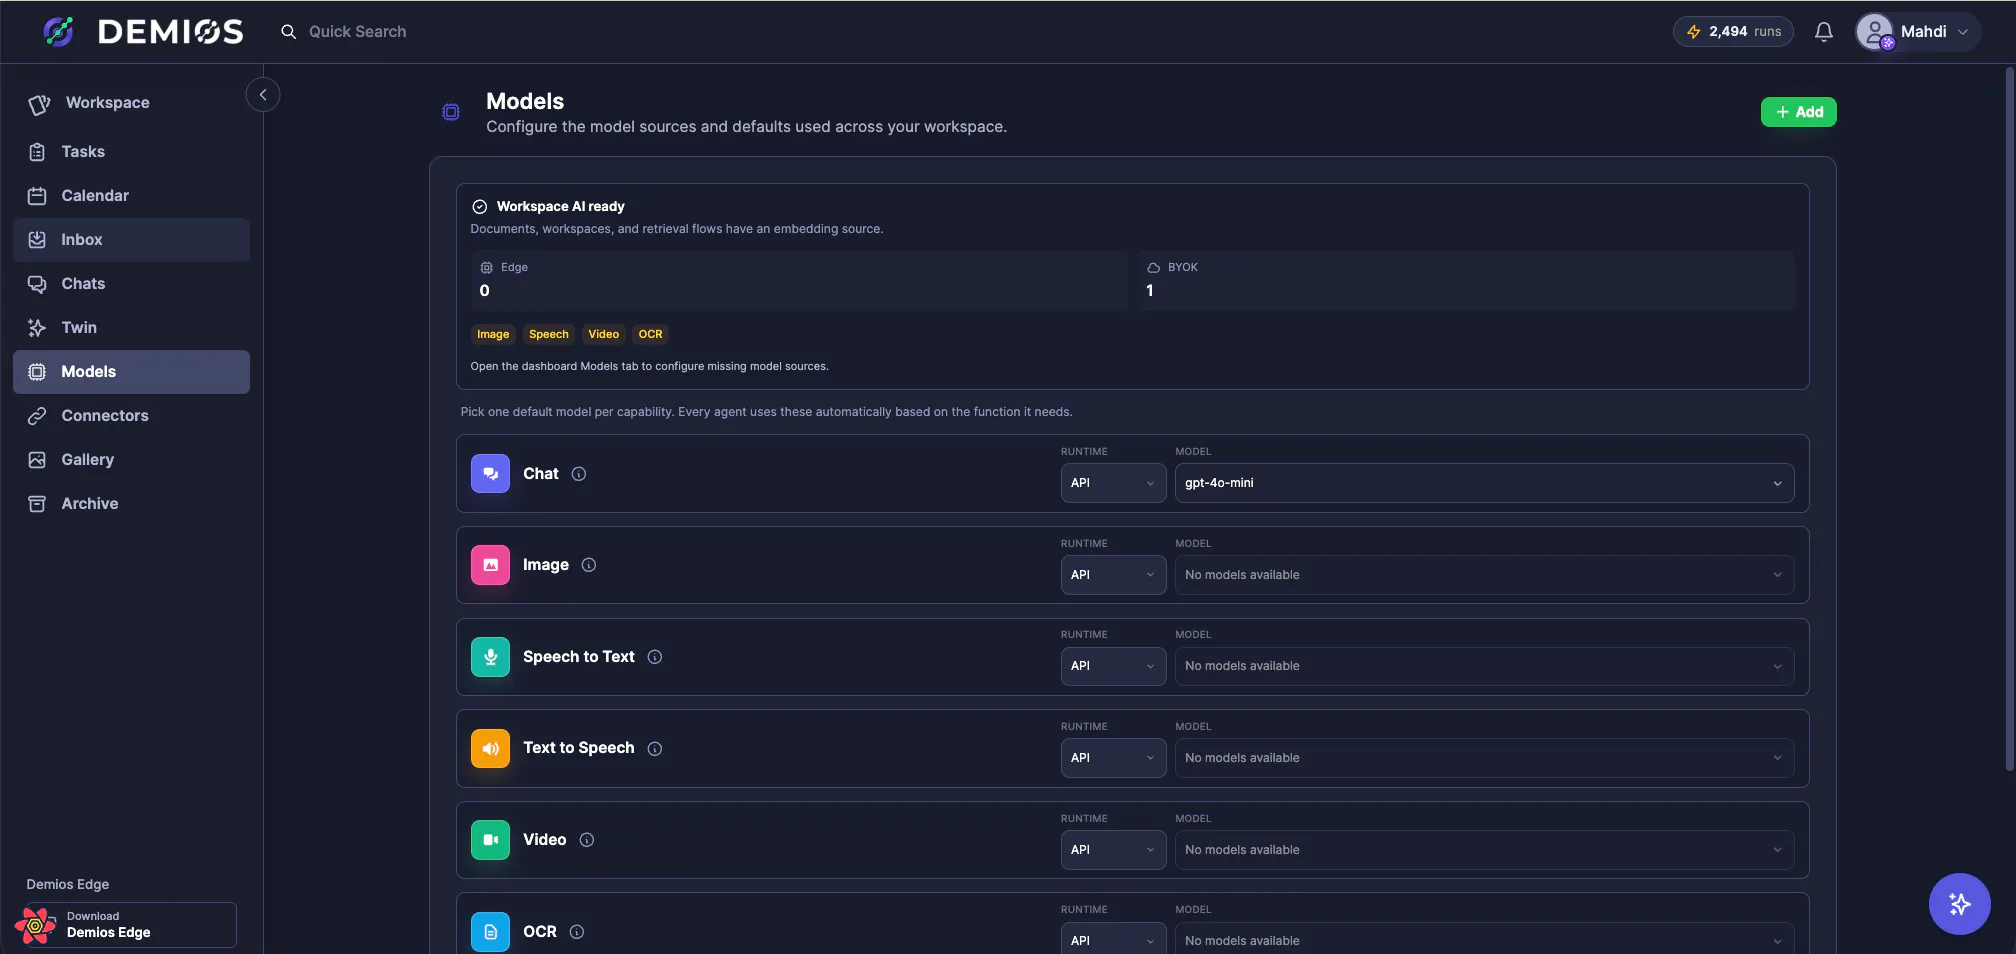Open Text to Speech model dropdown
The image size is (2016, 954).
(1484, 758)
